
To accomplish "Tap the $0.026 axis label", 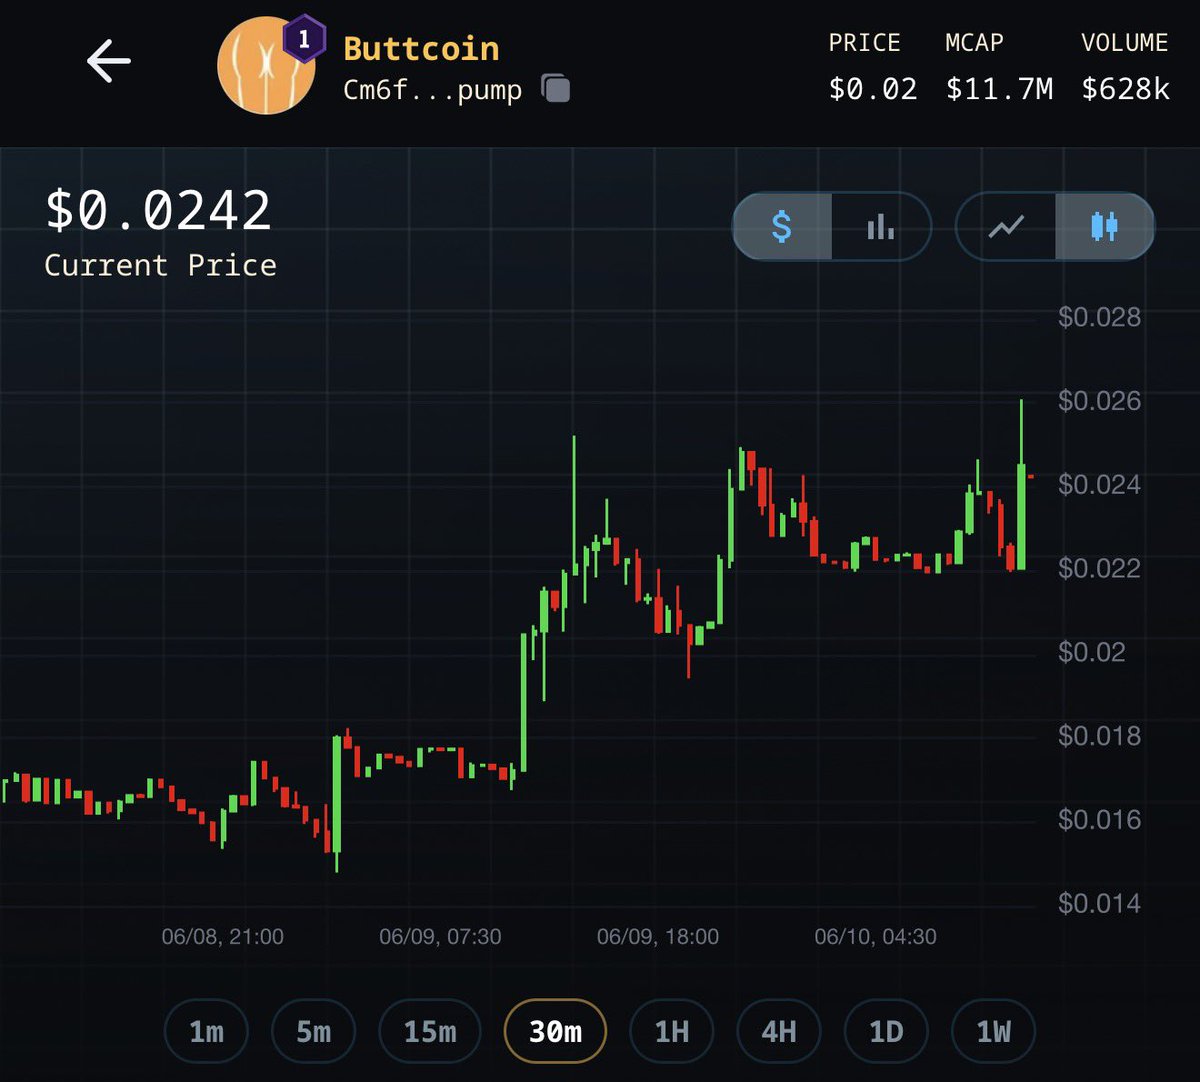I will pyautogui.click(x=1099, y=401).
